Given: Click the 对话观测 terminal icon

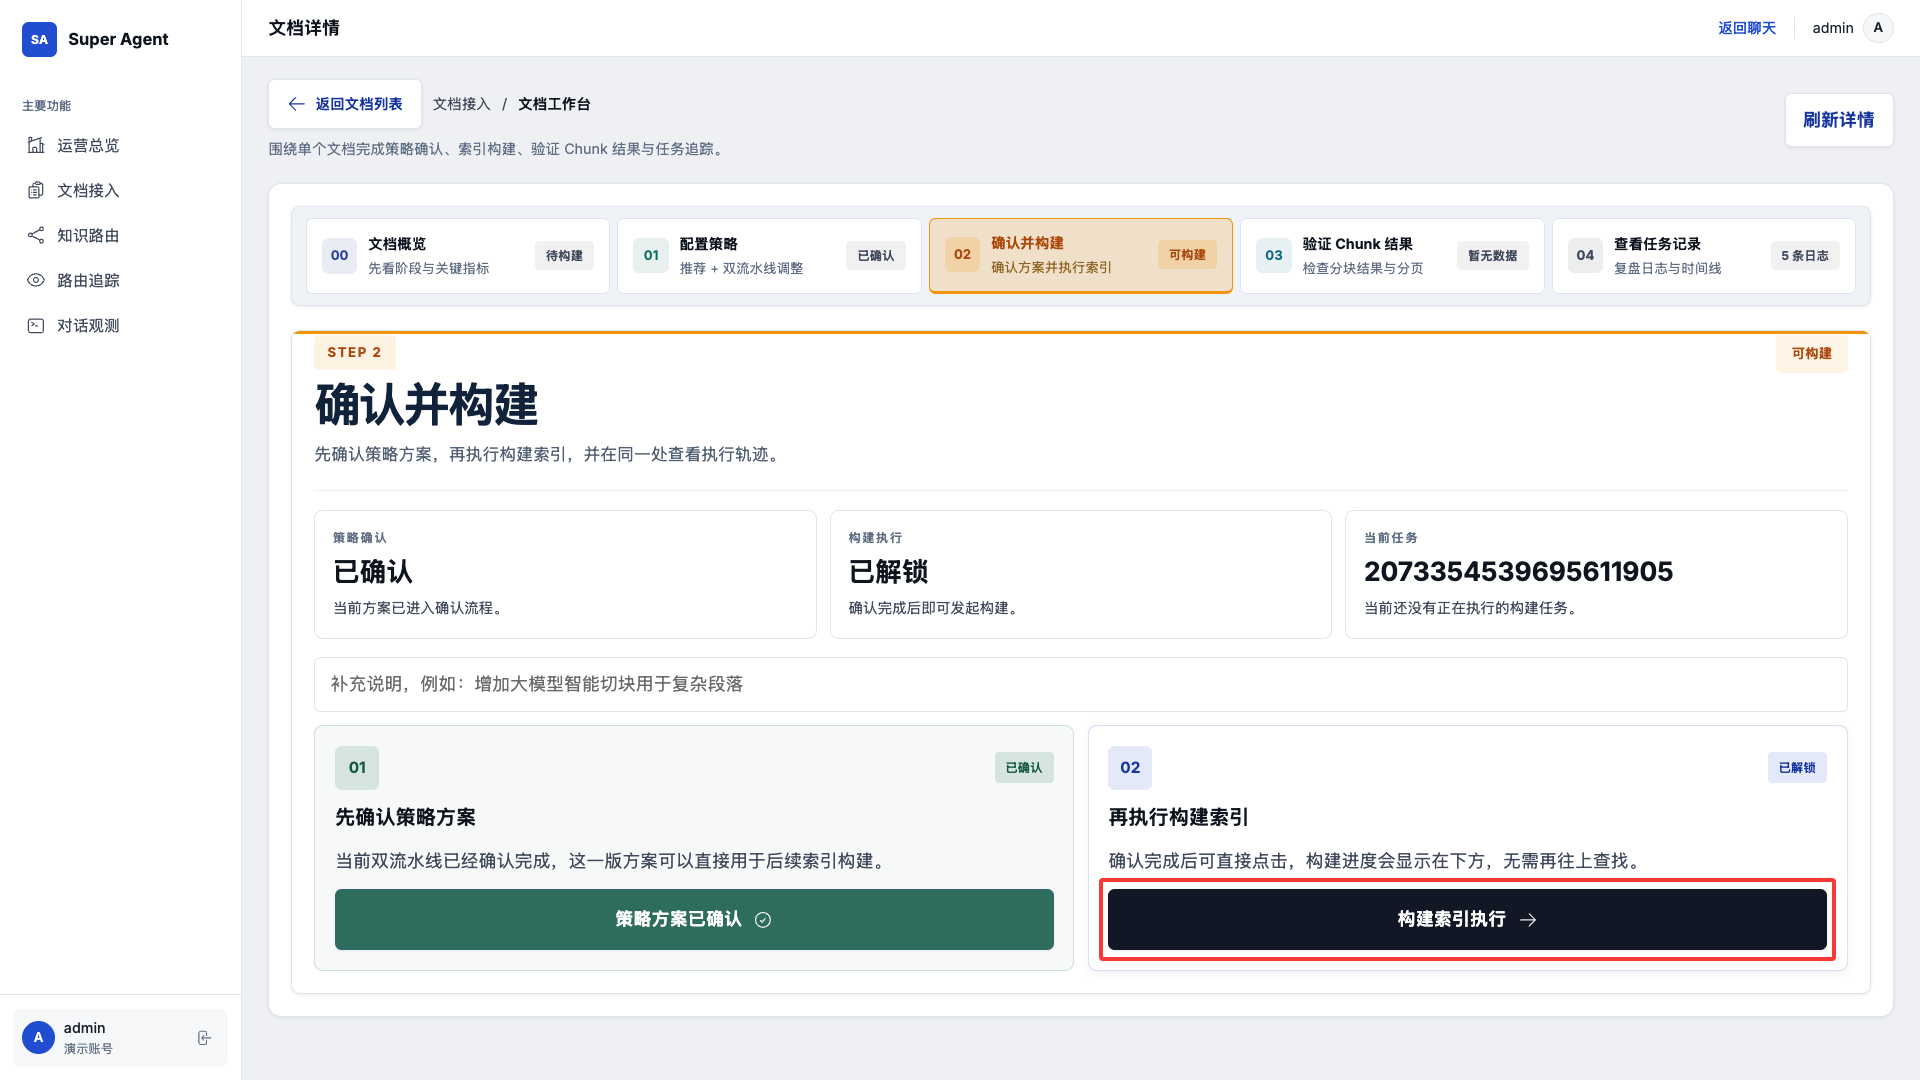Looking at the screenshot, I should pos(36,325).
